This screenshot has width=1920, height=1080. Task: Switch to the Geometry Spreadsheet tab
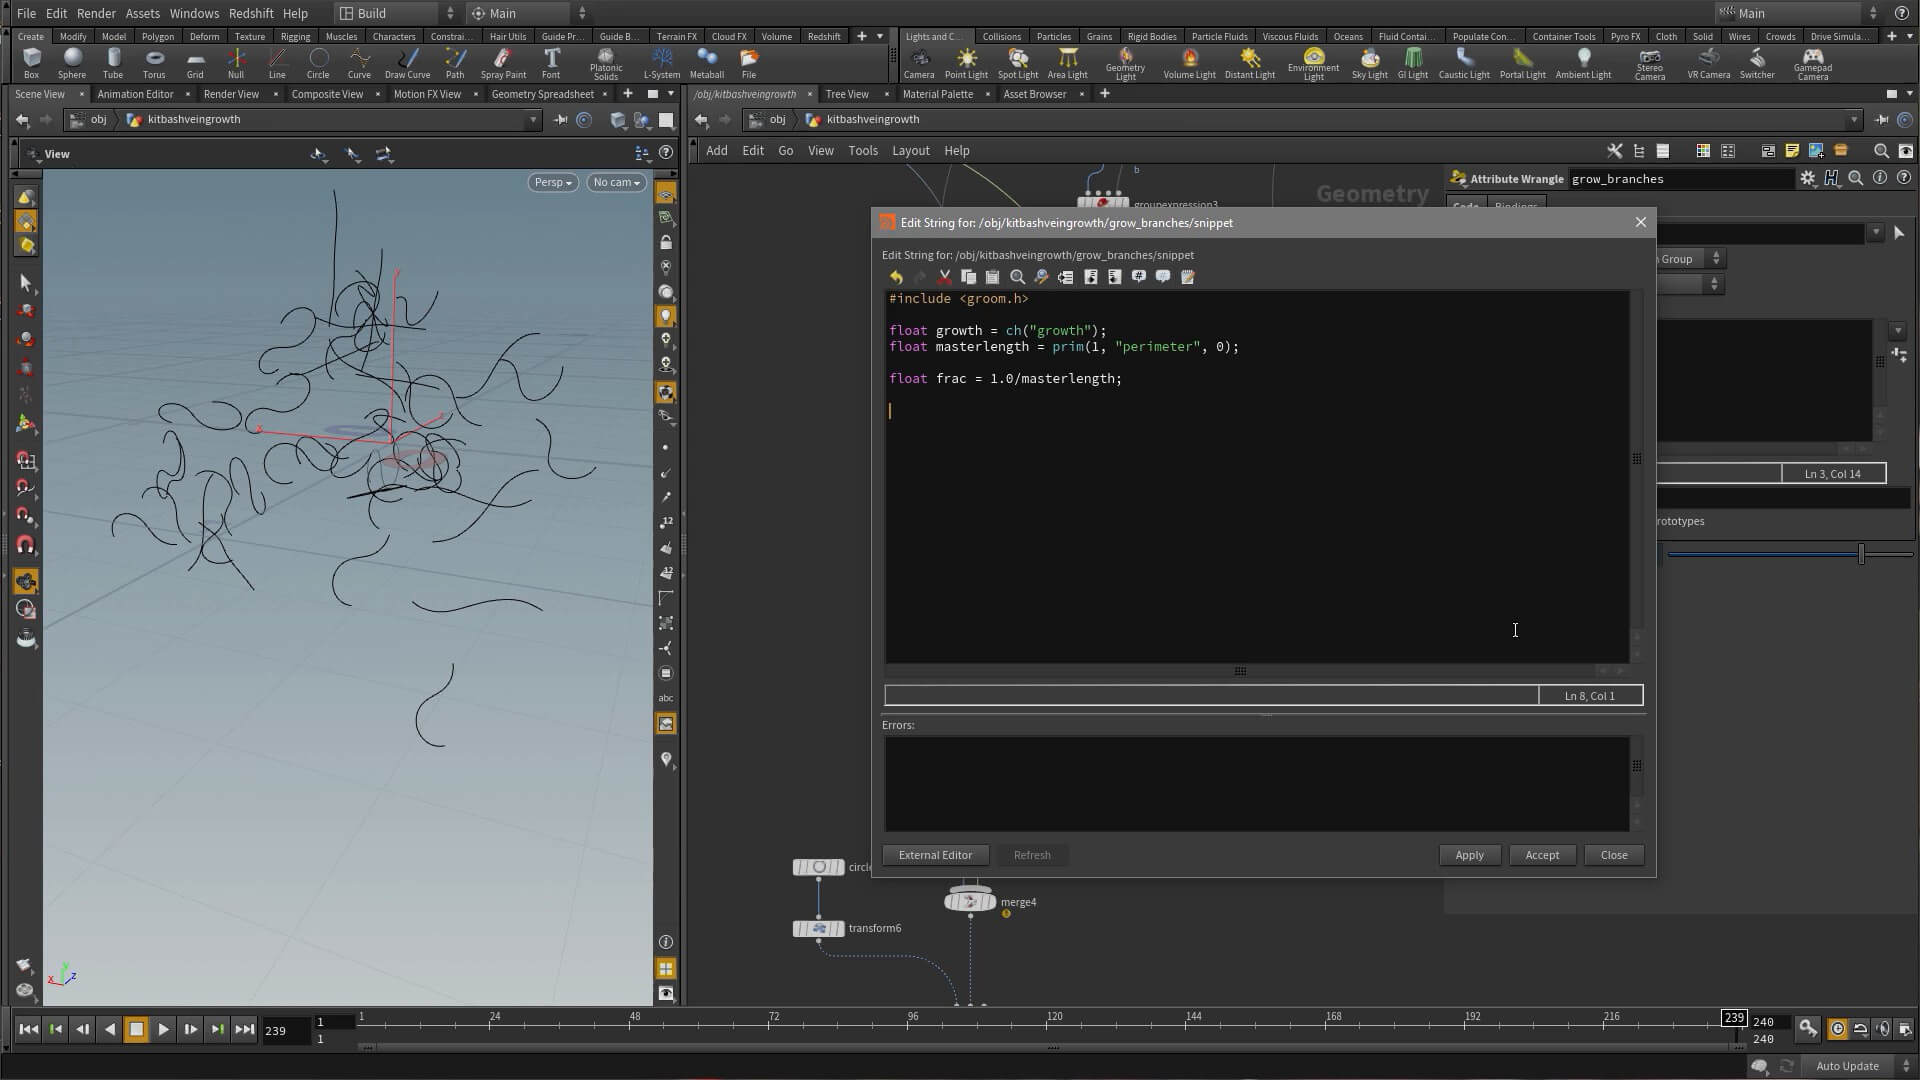click(542, 94)
